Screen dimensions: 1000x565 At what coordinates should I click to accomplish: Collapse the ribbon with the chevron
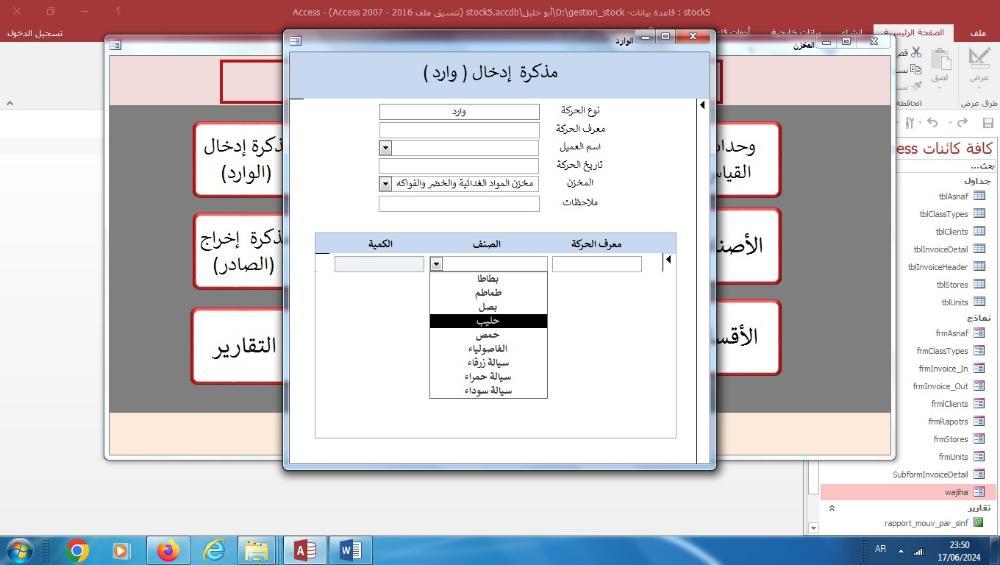coord(10,103)
